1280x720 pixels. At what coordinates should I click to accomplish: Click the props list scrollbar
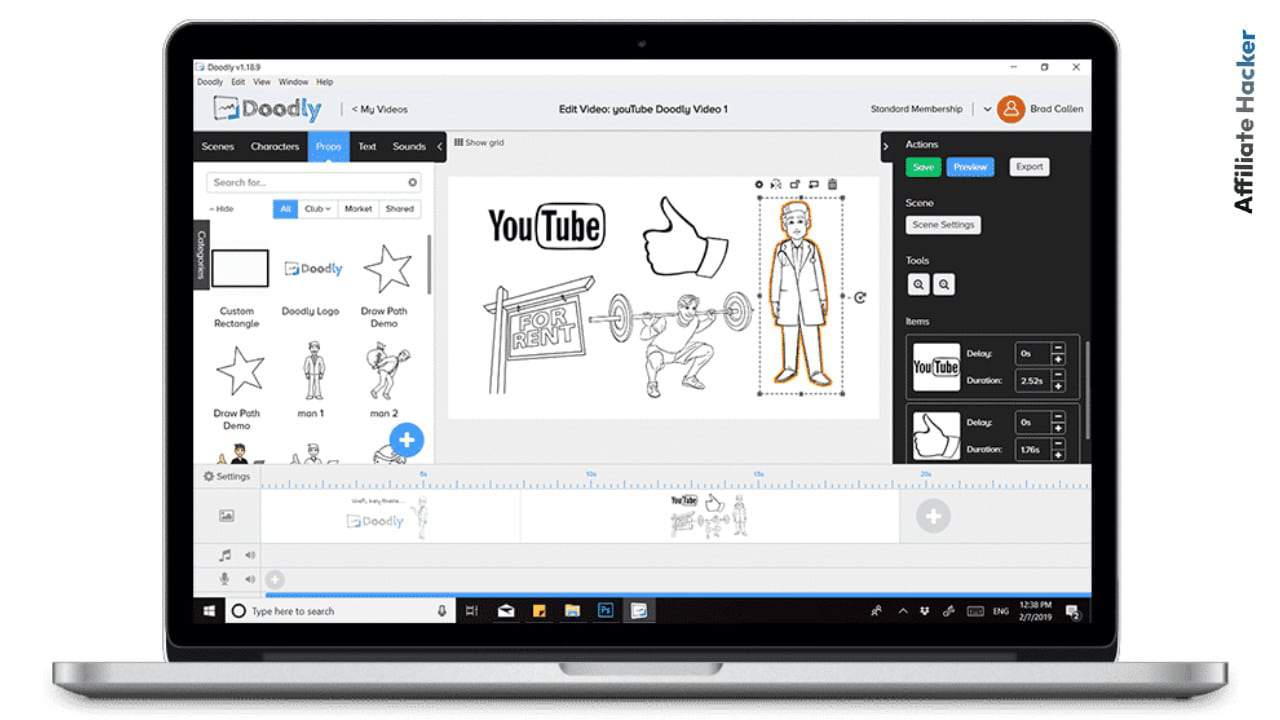tap(429, 265)
